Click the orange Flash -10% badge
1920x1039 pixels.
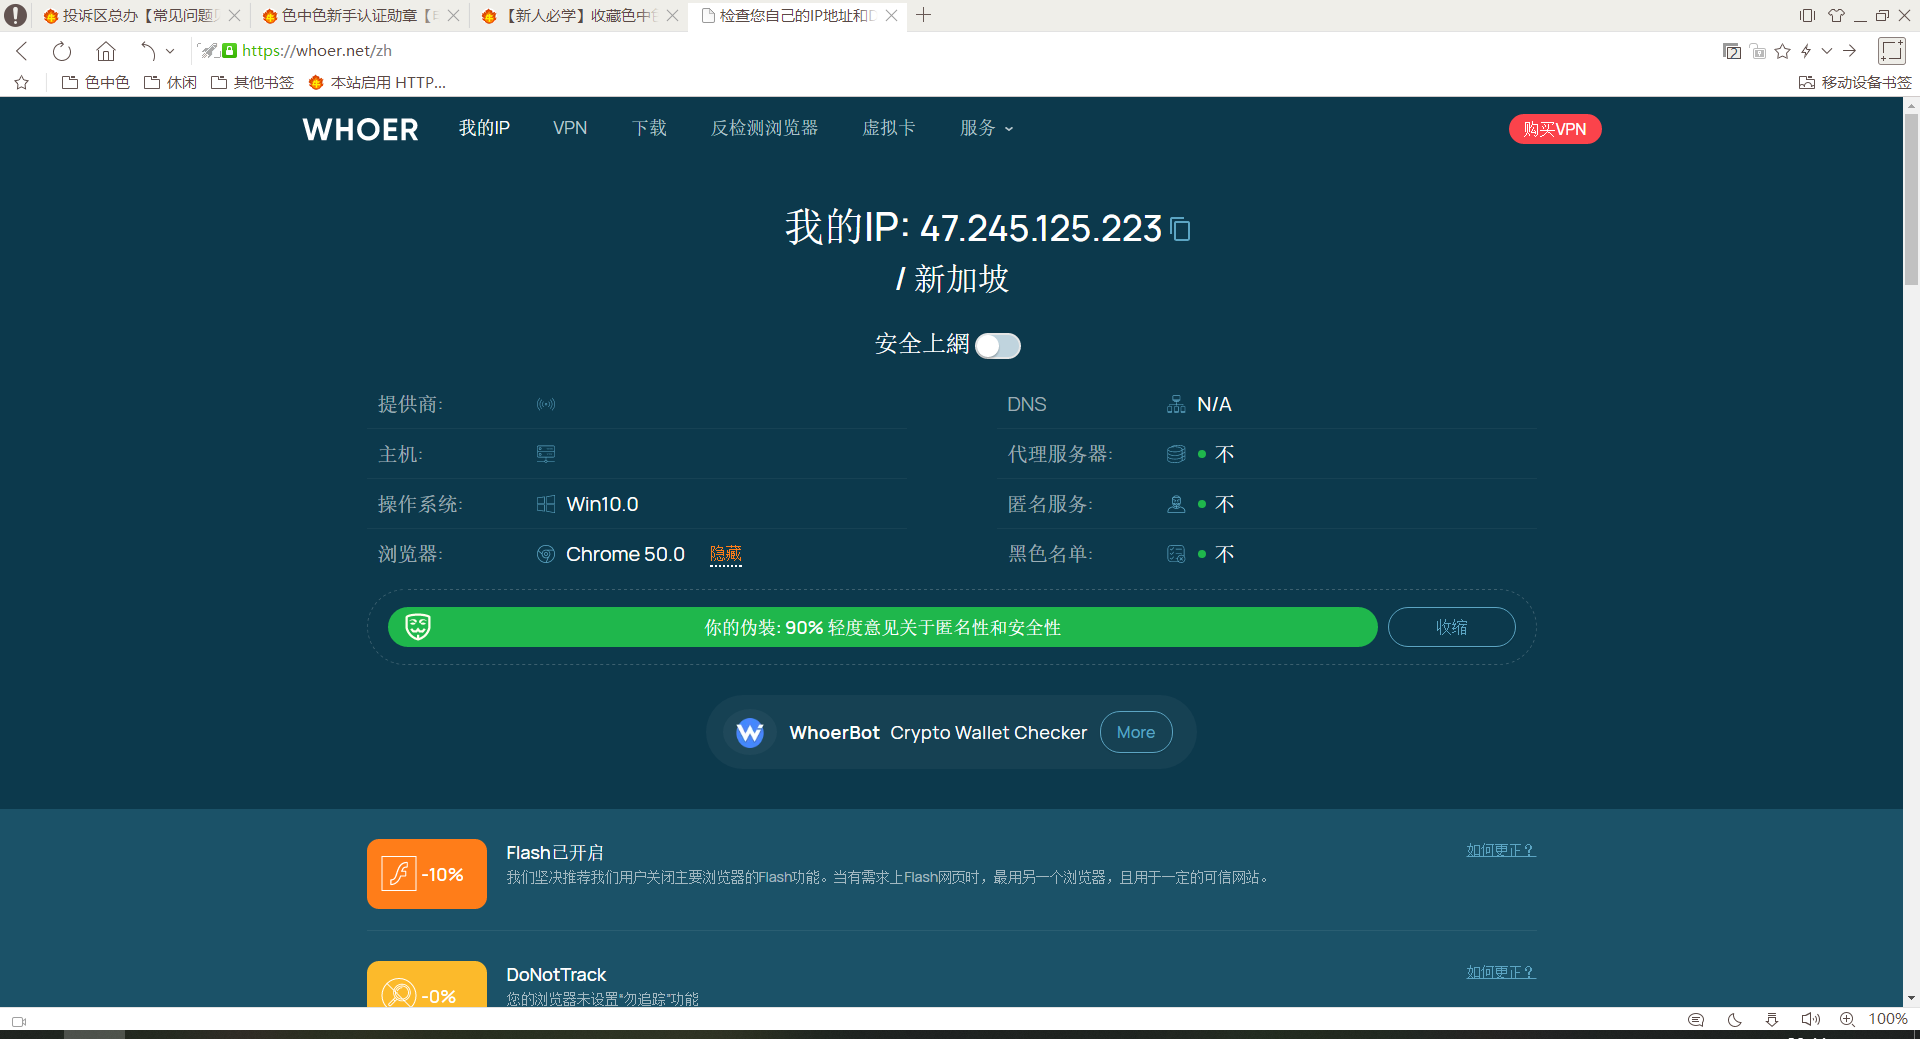tap(427, 874)
